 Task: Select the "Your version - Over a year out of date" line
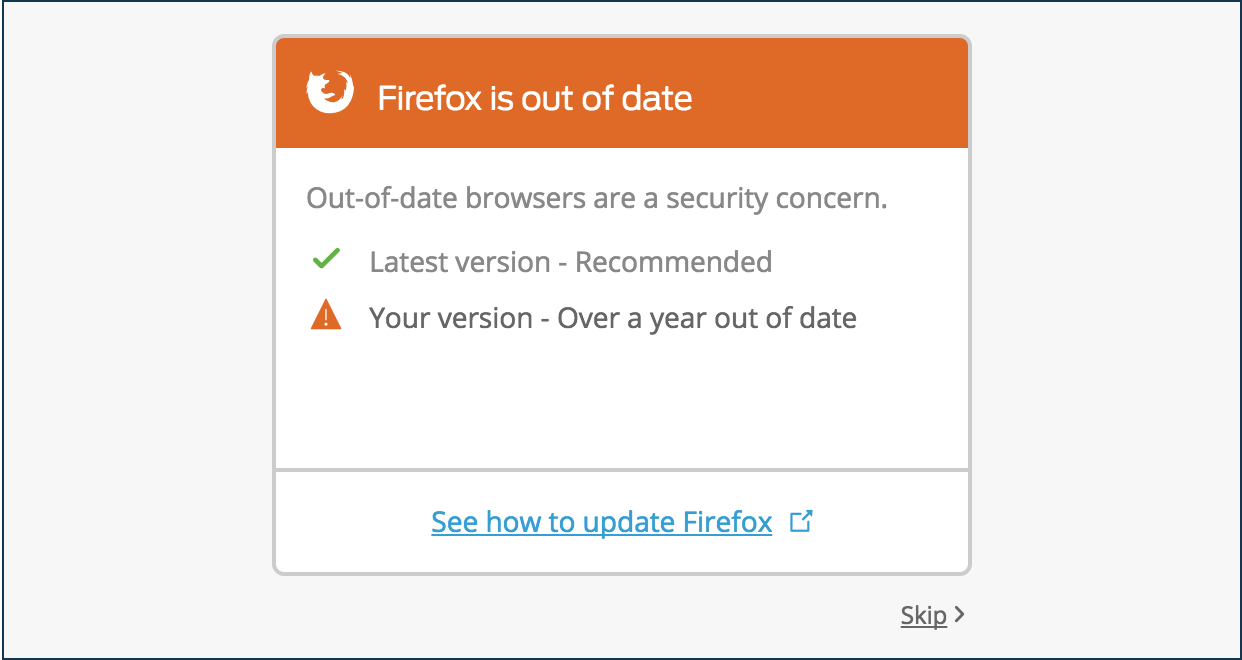click(x=612, y=318)
